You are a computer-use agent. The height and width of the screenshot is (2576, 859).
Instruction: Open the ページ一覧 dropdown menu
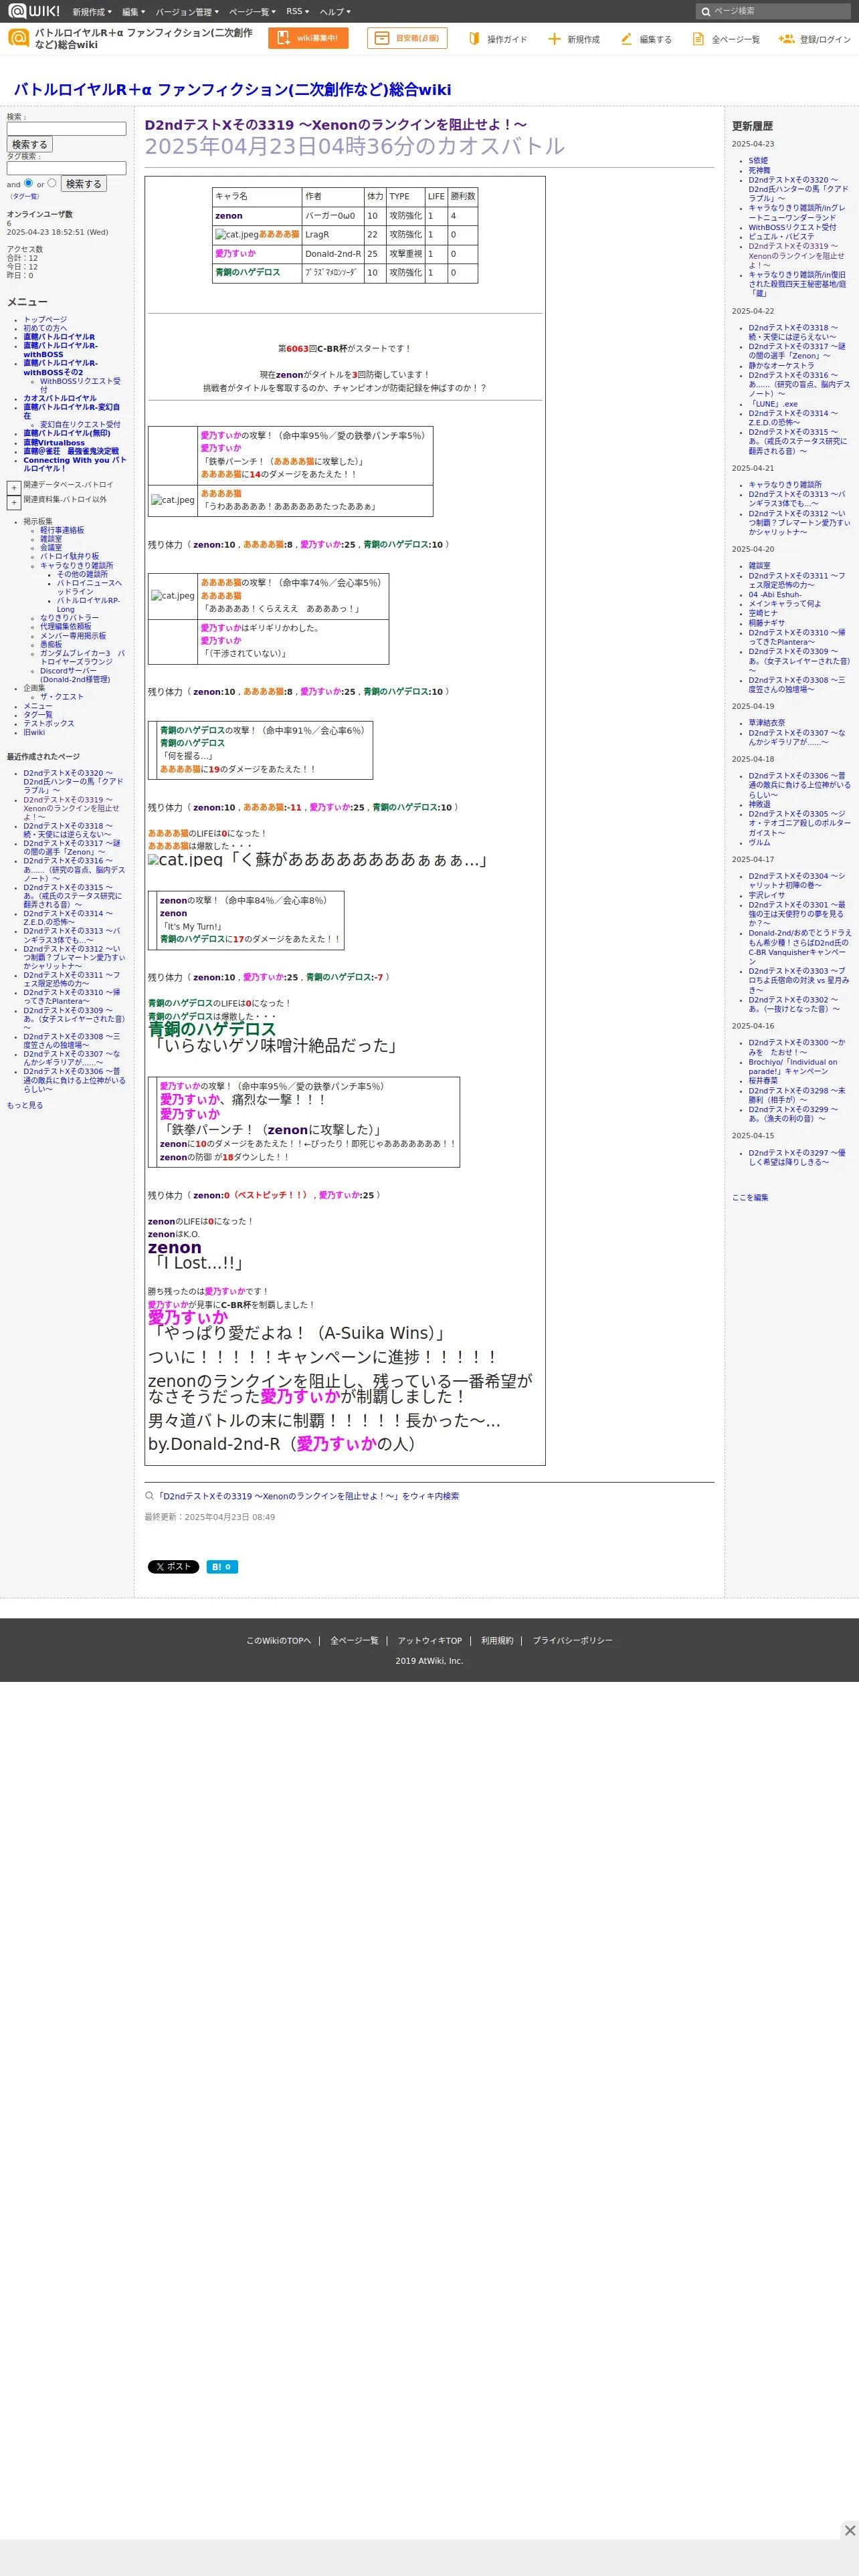[252, 12]
